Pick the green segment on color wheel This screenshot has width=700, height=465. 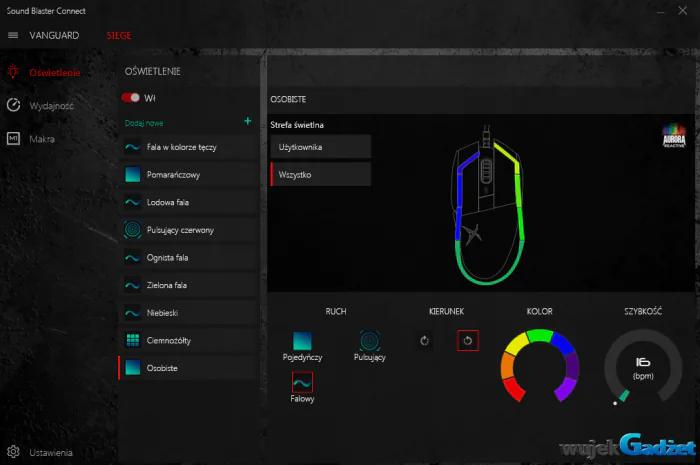(x=540, y=335)
